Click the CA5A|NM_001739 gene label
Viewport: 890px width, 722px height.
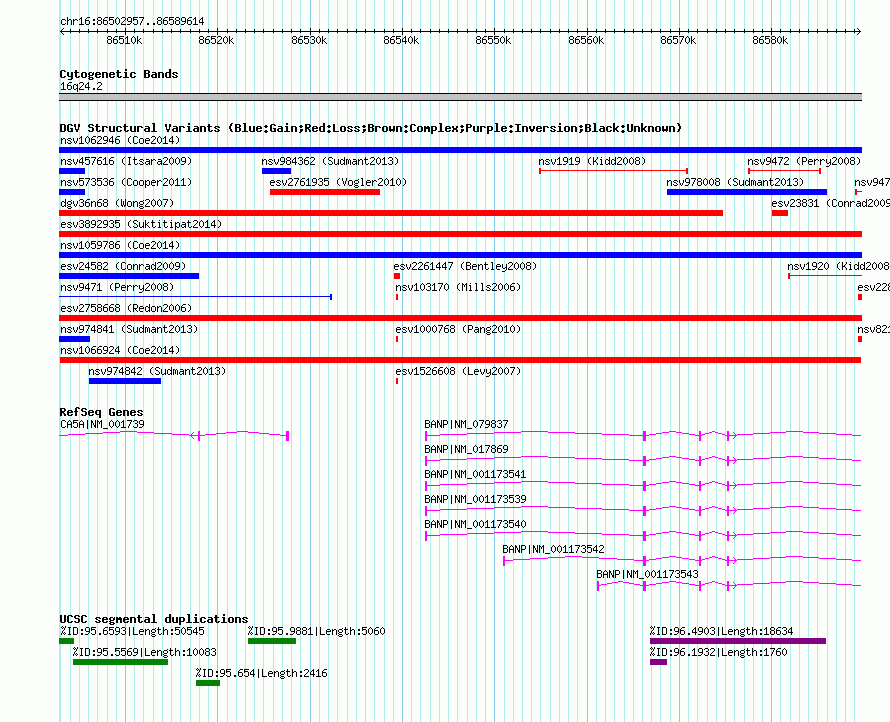pos(102,424)
